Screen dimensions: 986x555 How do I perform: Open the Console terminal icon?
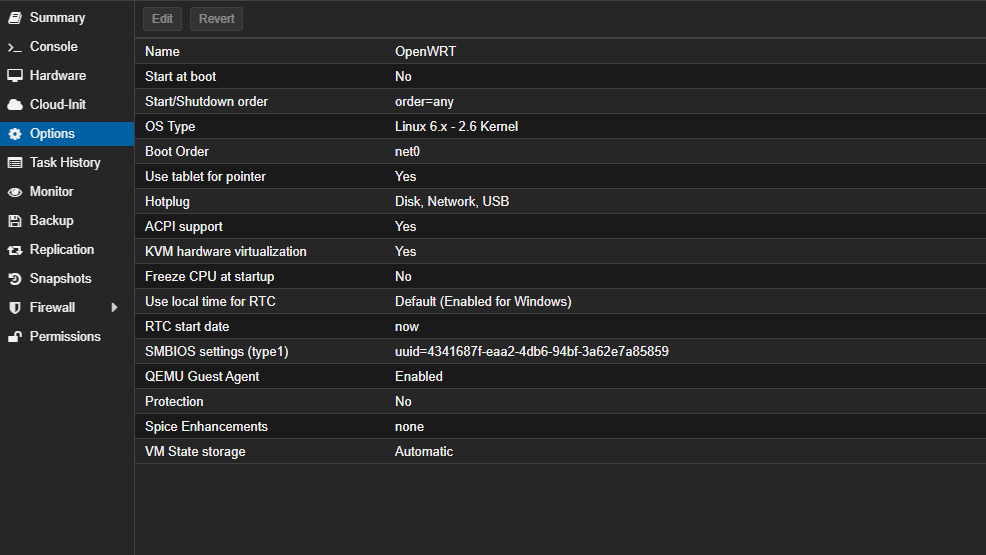(x=15, y=47)
